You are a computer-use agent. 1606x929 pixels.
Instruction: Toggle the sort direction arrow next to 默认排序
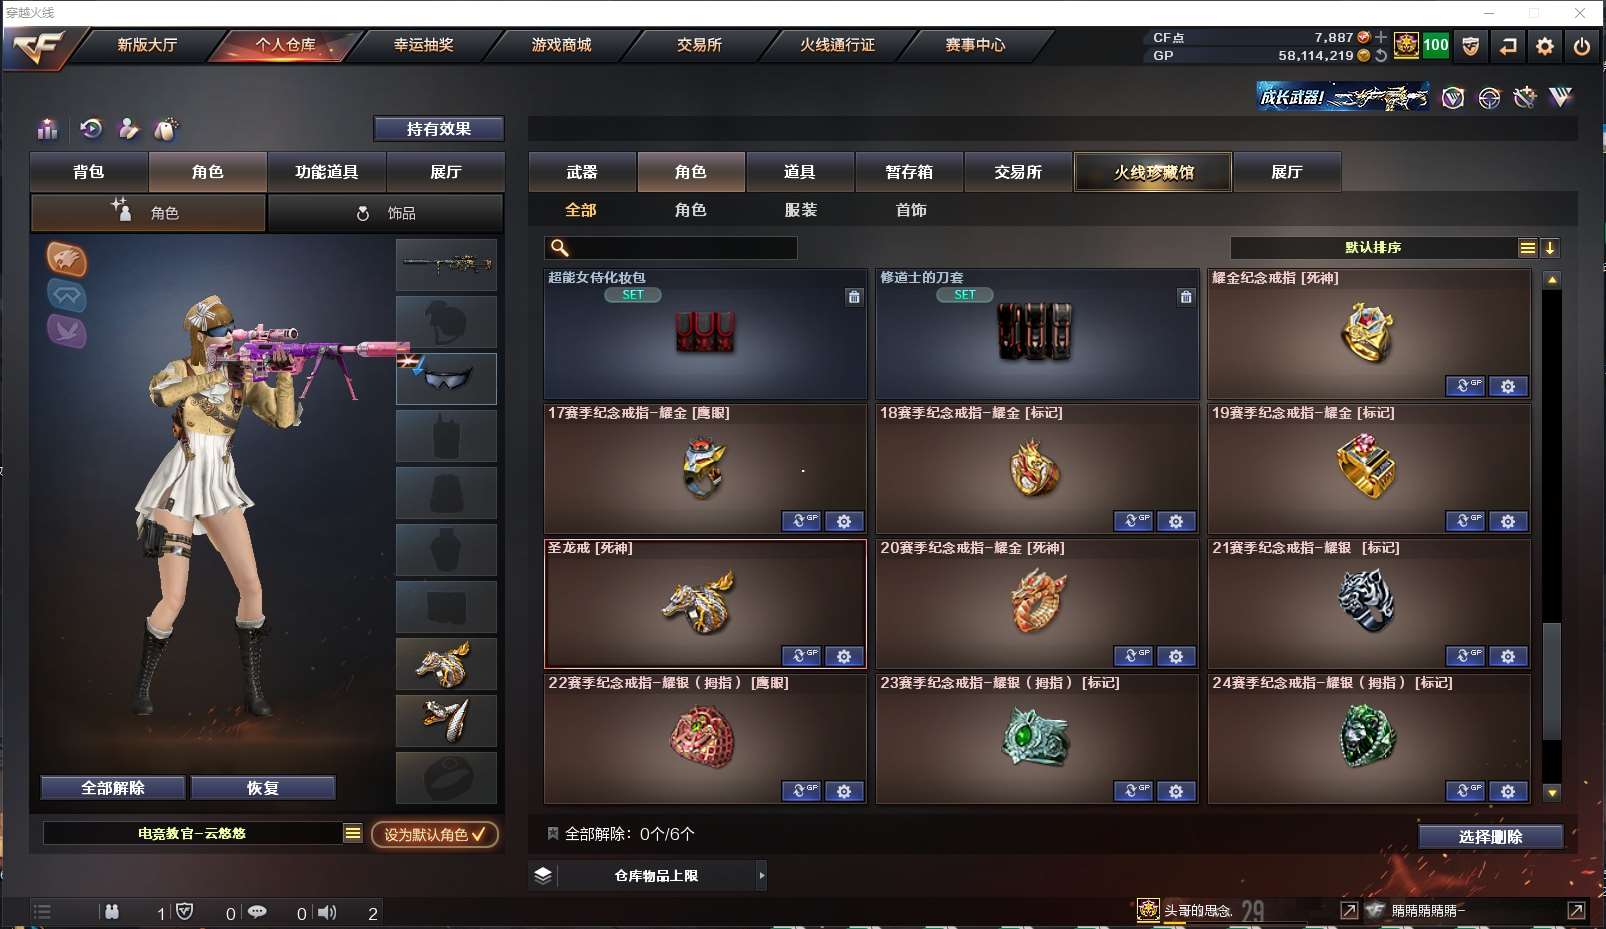click(1550, 248)
